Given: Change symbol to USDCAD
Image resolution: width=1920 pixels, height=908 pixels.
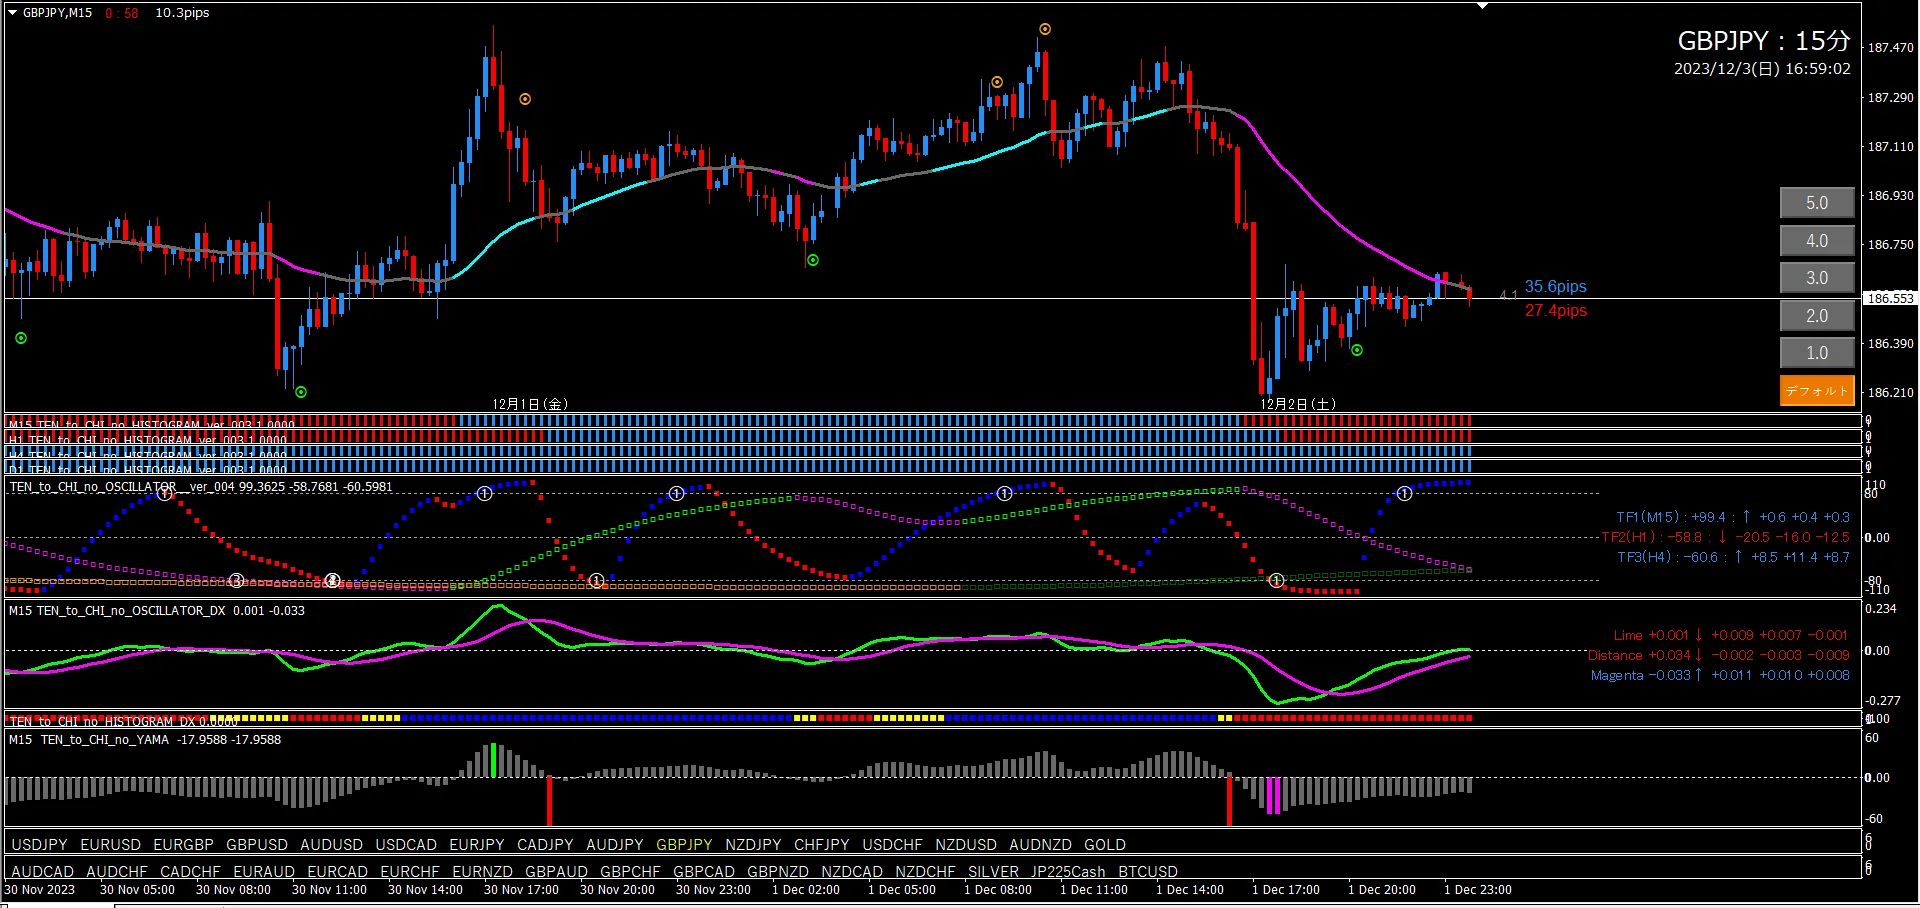Looking at the screenshot, I should click(x=406, y=845).
